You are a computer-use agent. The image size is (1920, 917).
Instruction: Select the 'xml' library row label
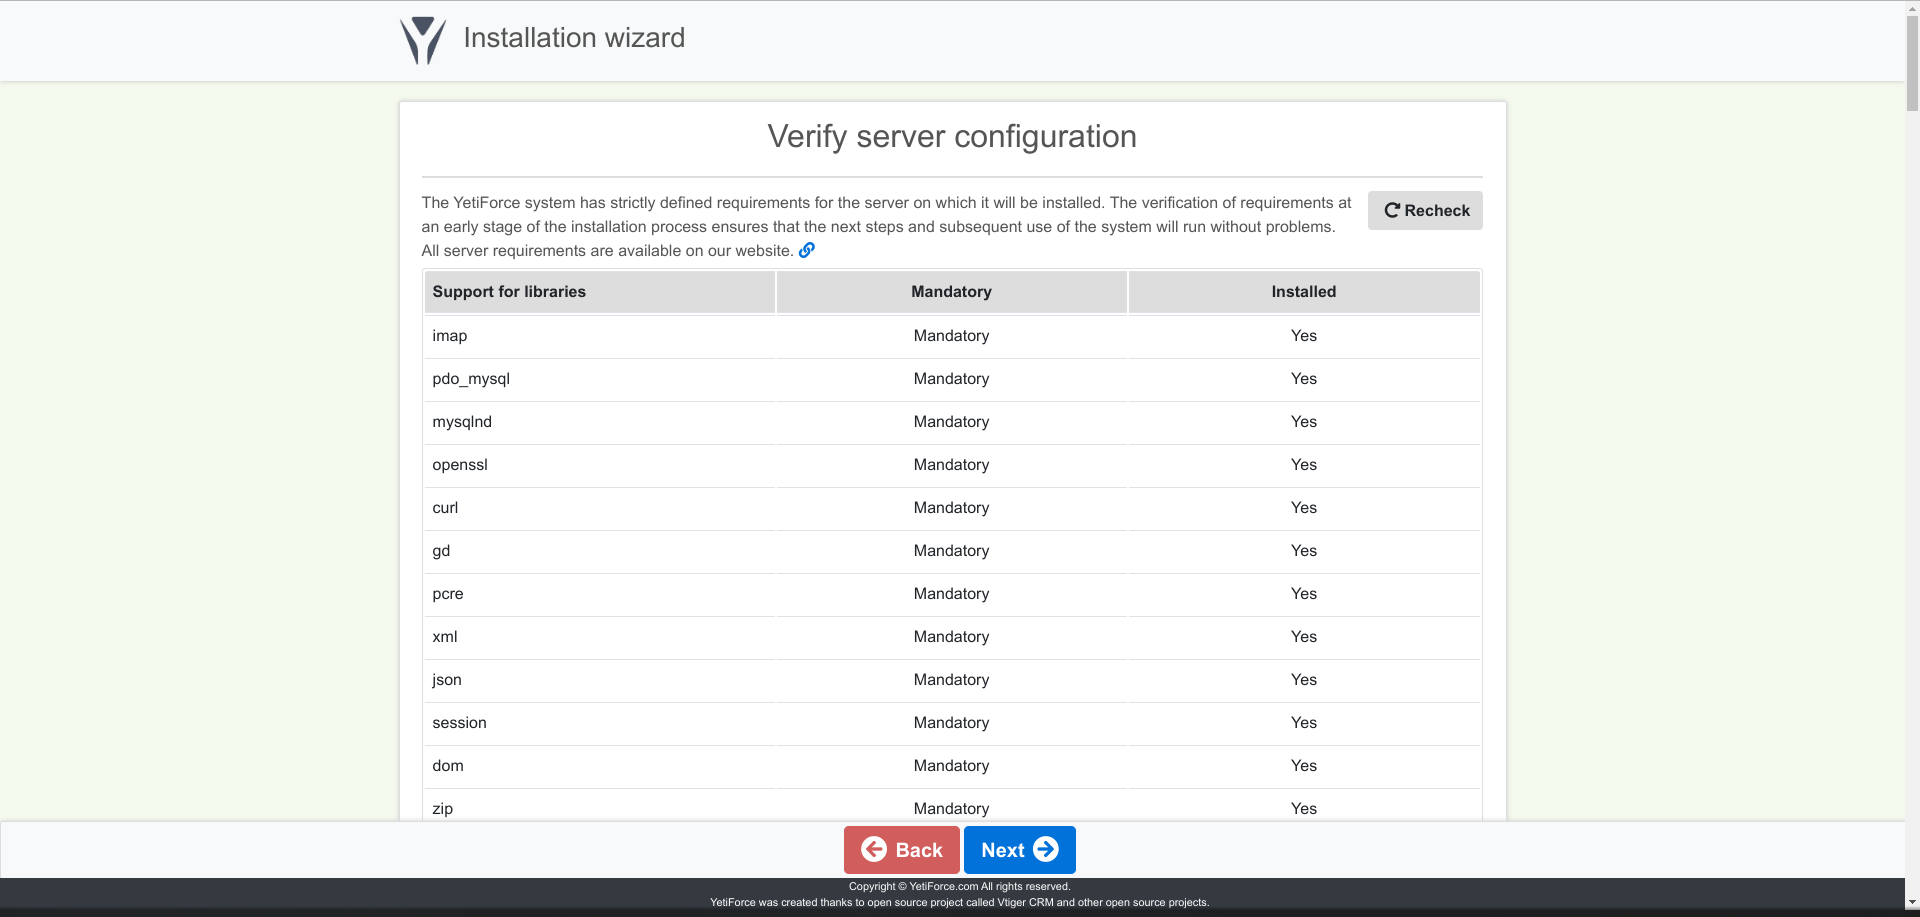coord(445,637)
